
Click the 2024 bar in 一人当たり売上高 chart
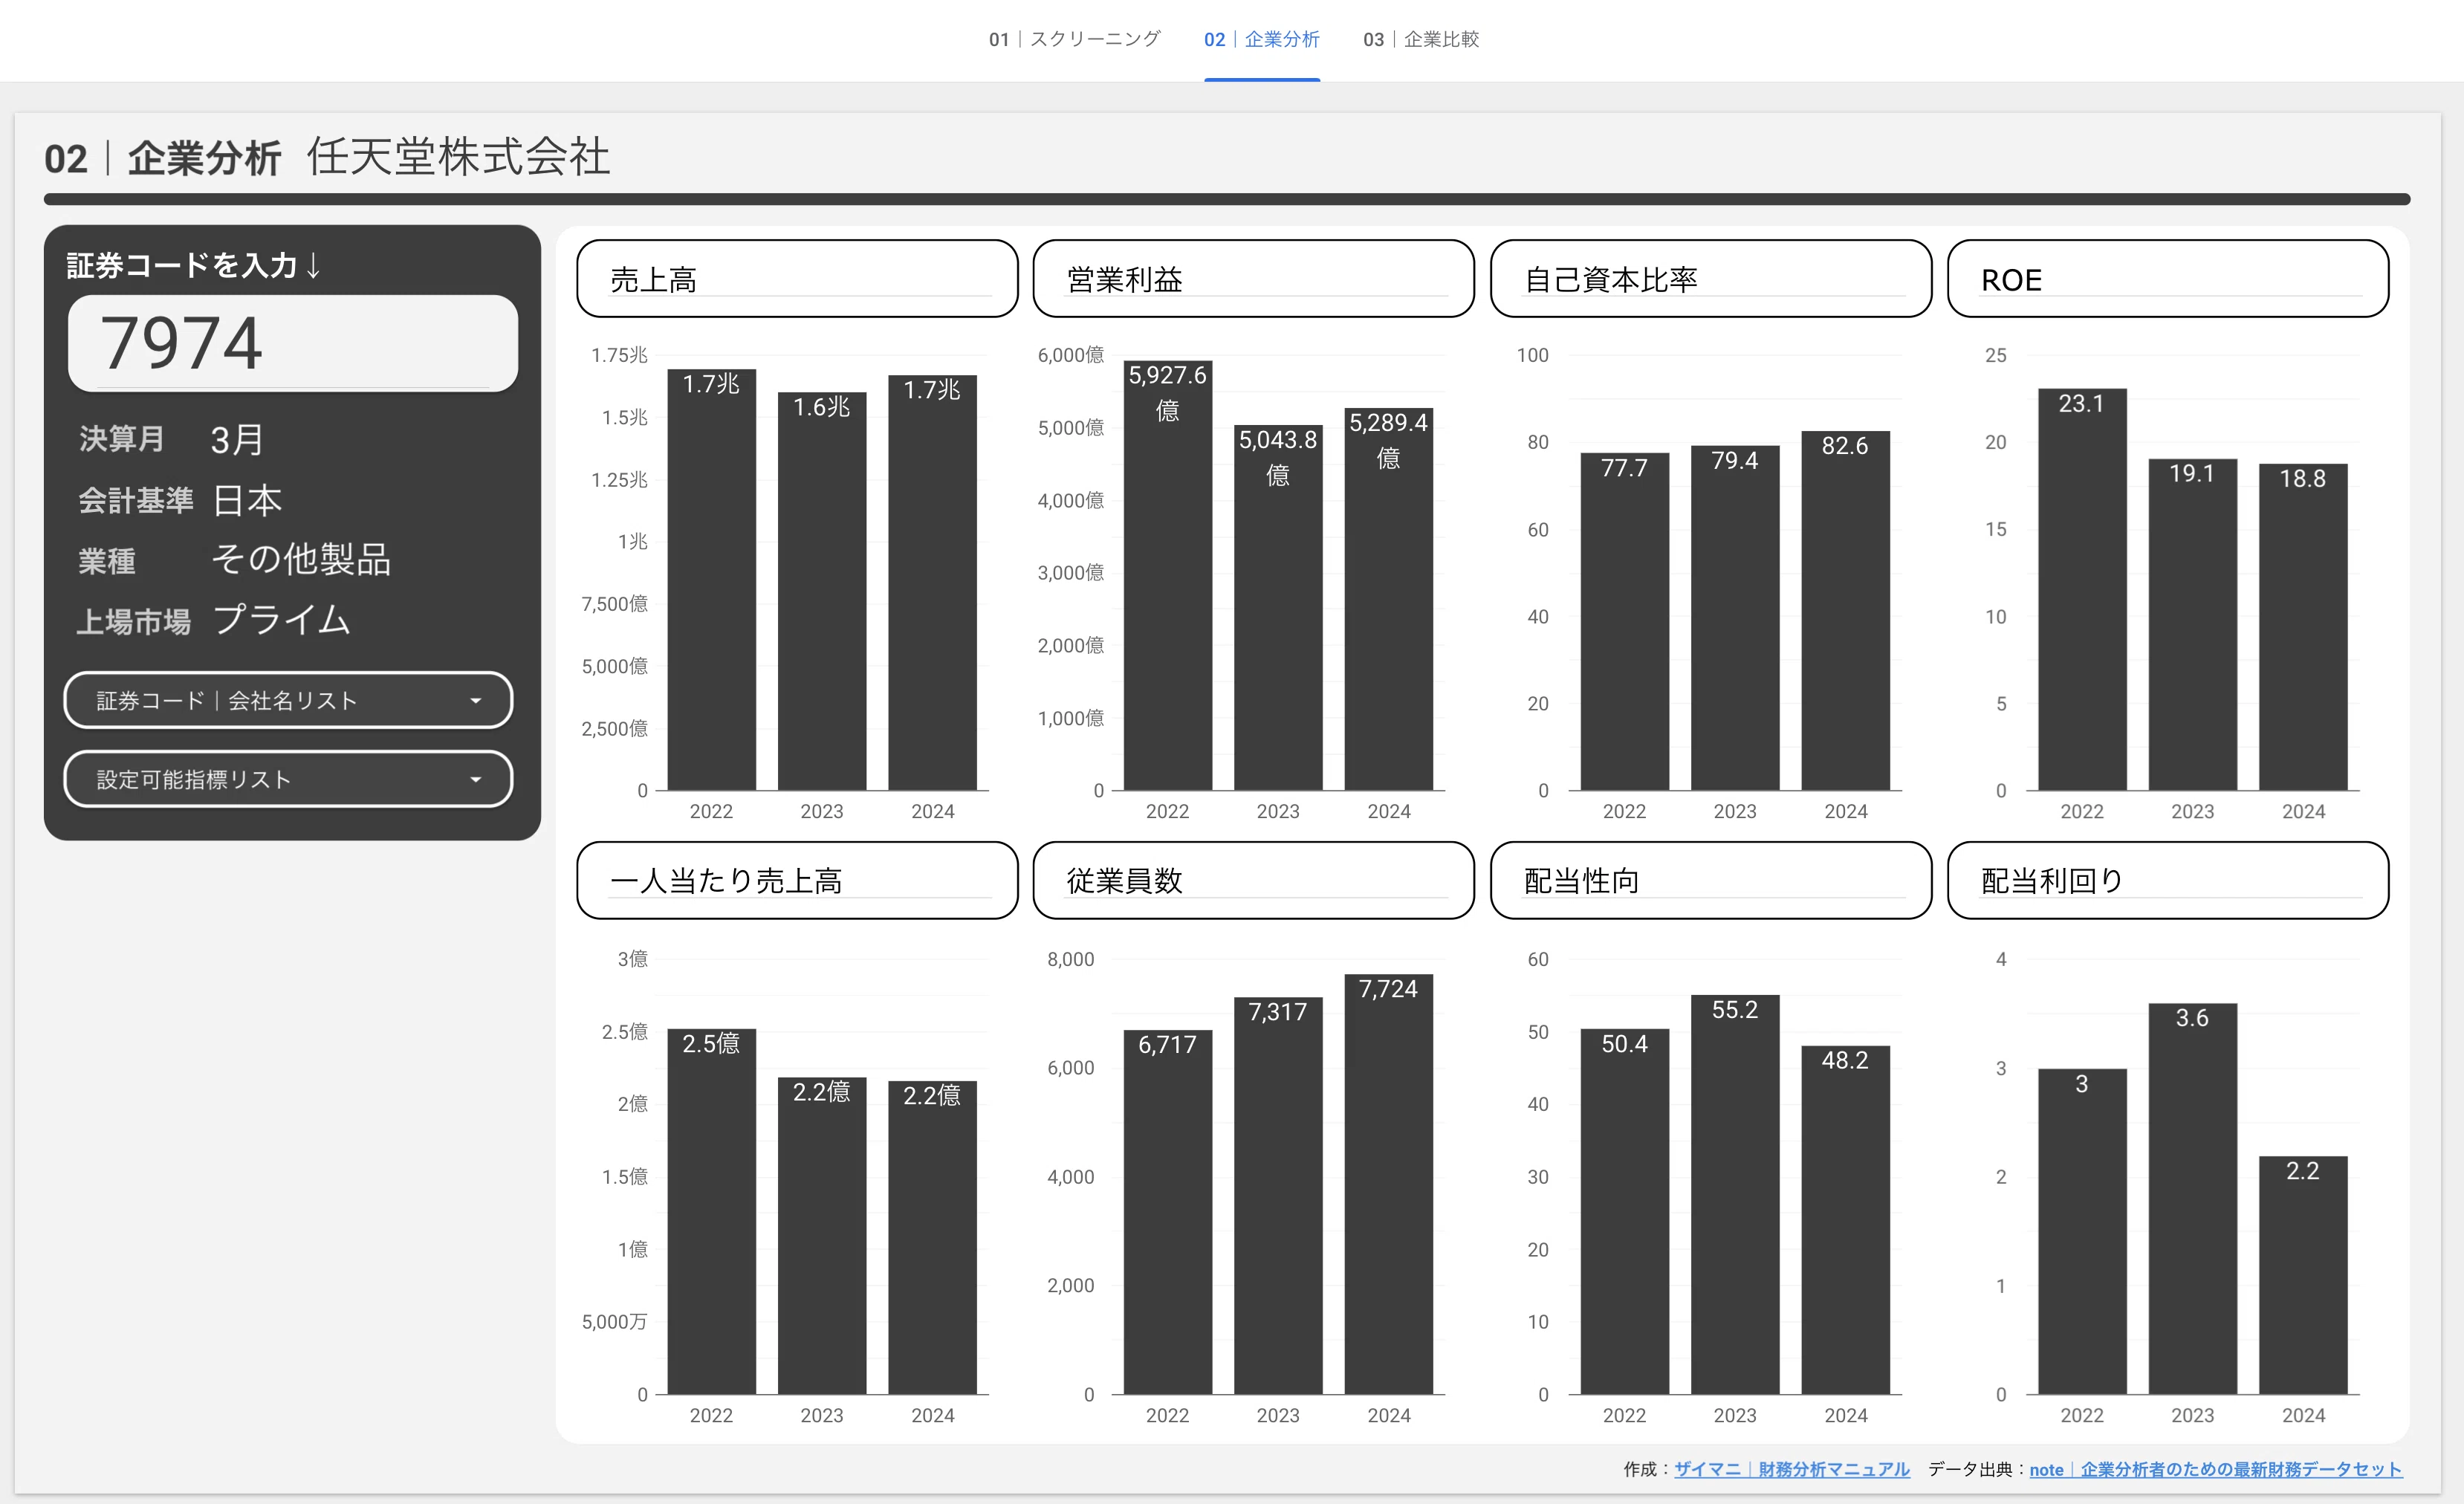(932, 1238)
